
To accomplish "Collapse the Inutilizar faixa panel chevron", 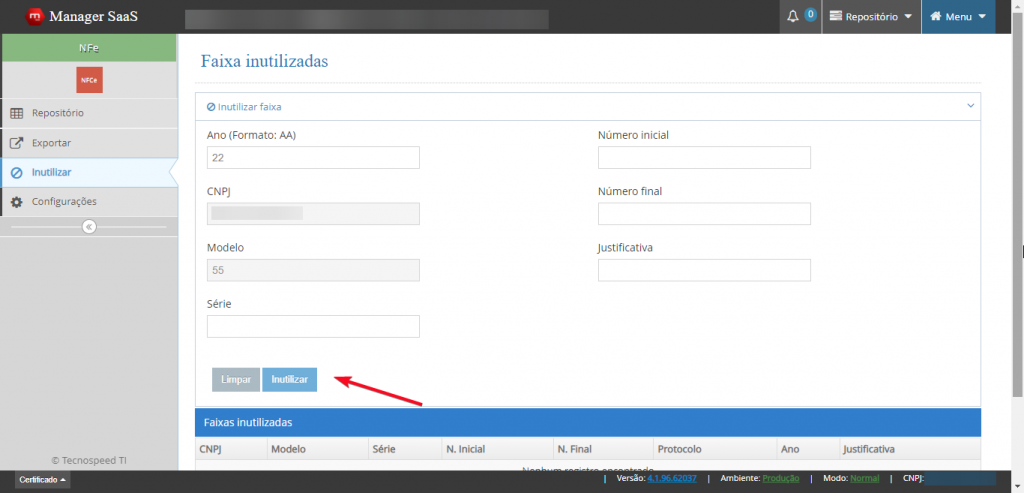I will point(970,106).
